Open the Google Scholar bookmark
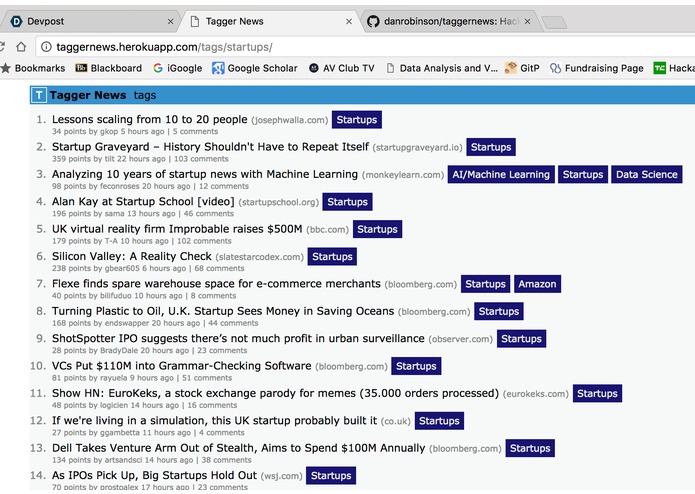This screenshot has height=494, width=695. point(255,68)
